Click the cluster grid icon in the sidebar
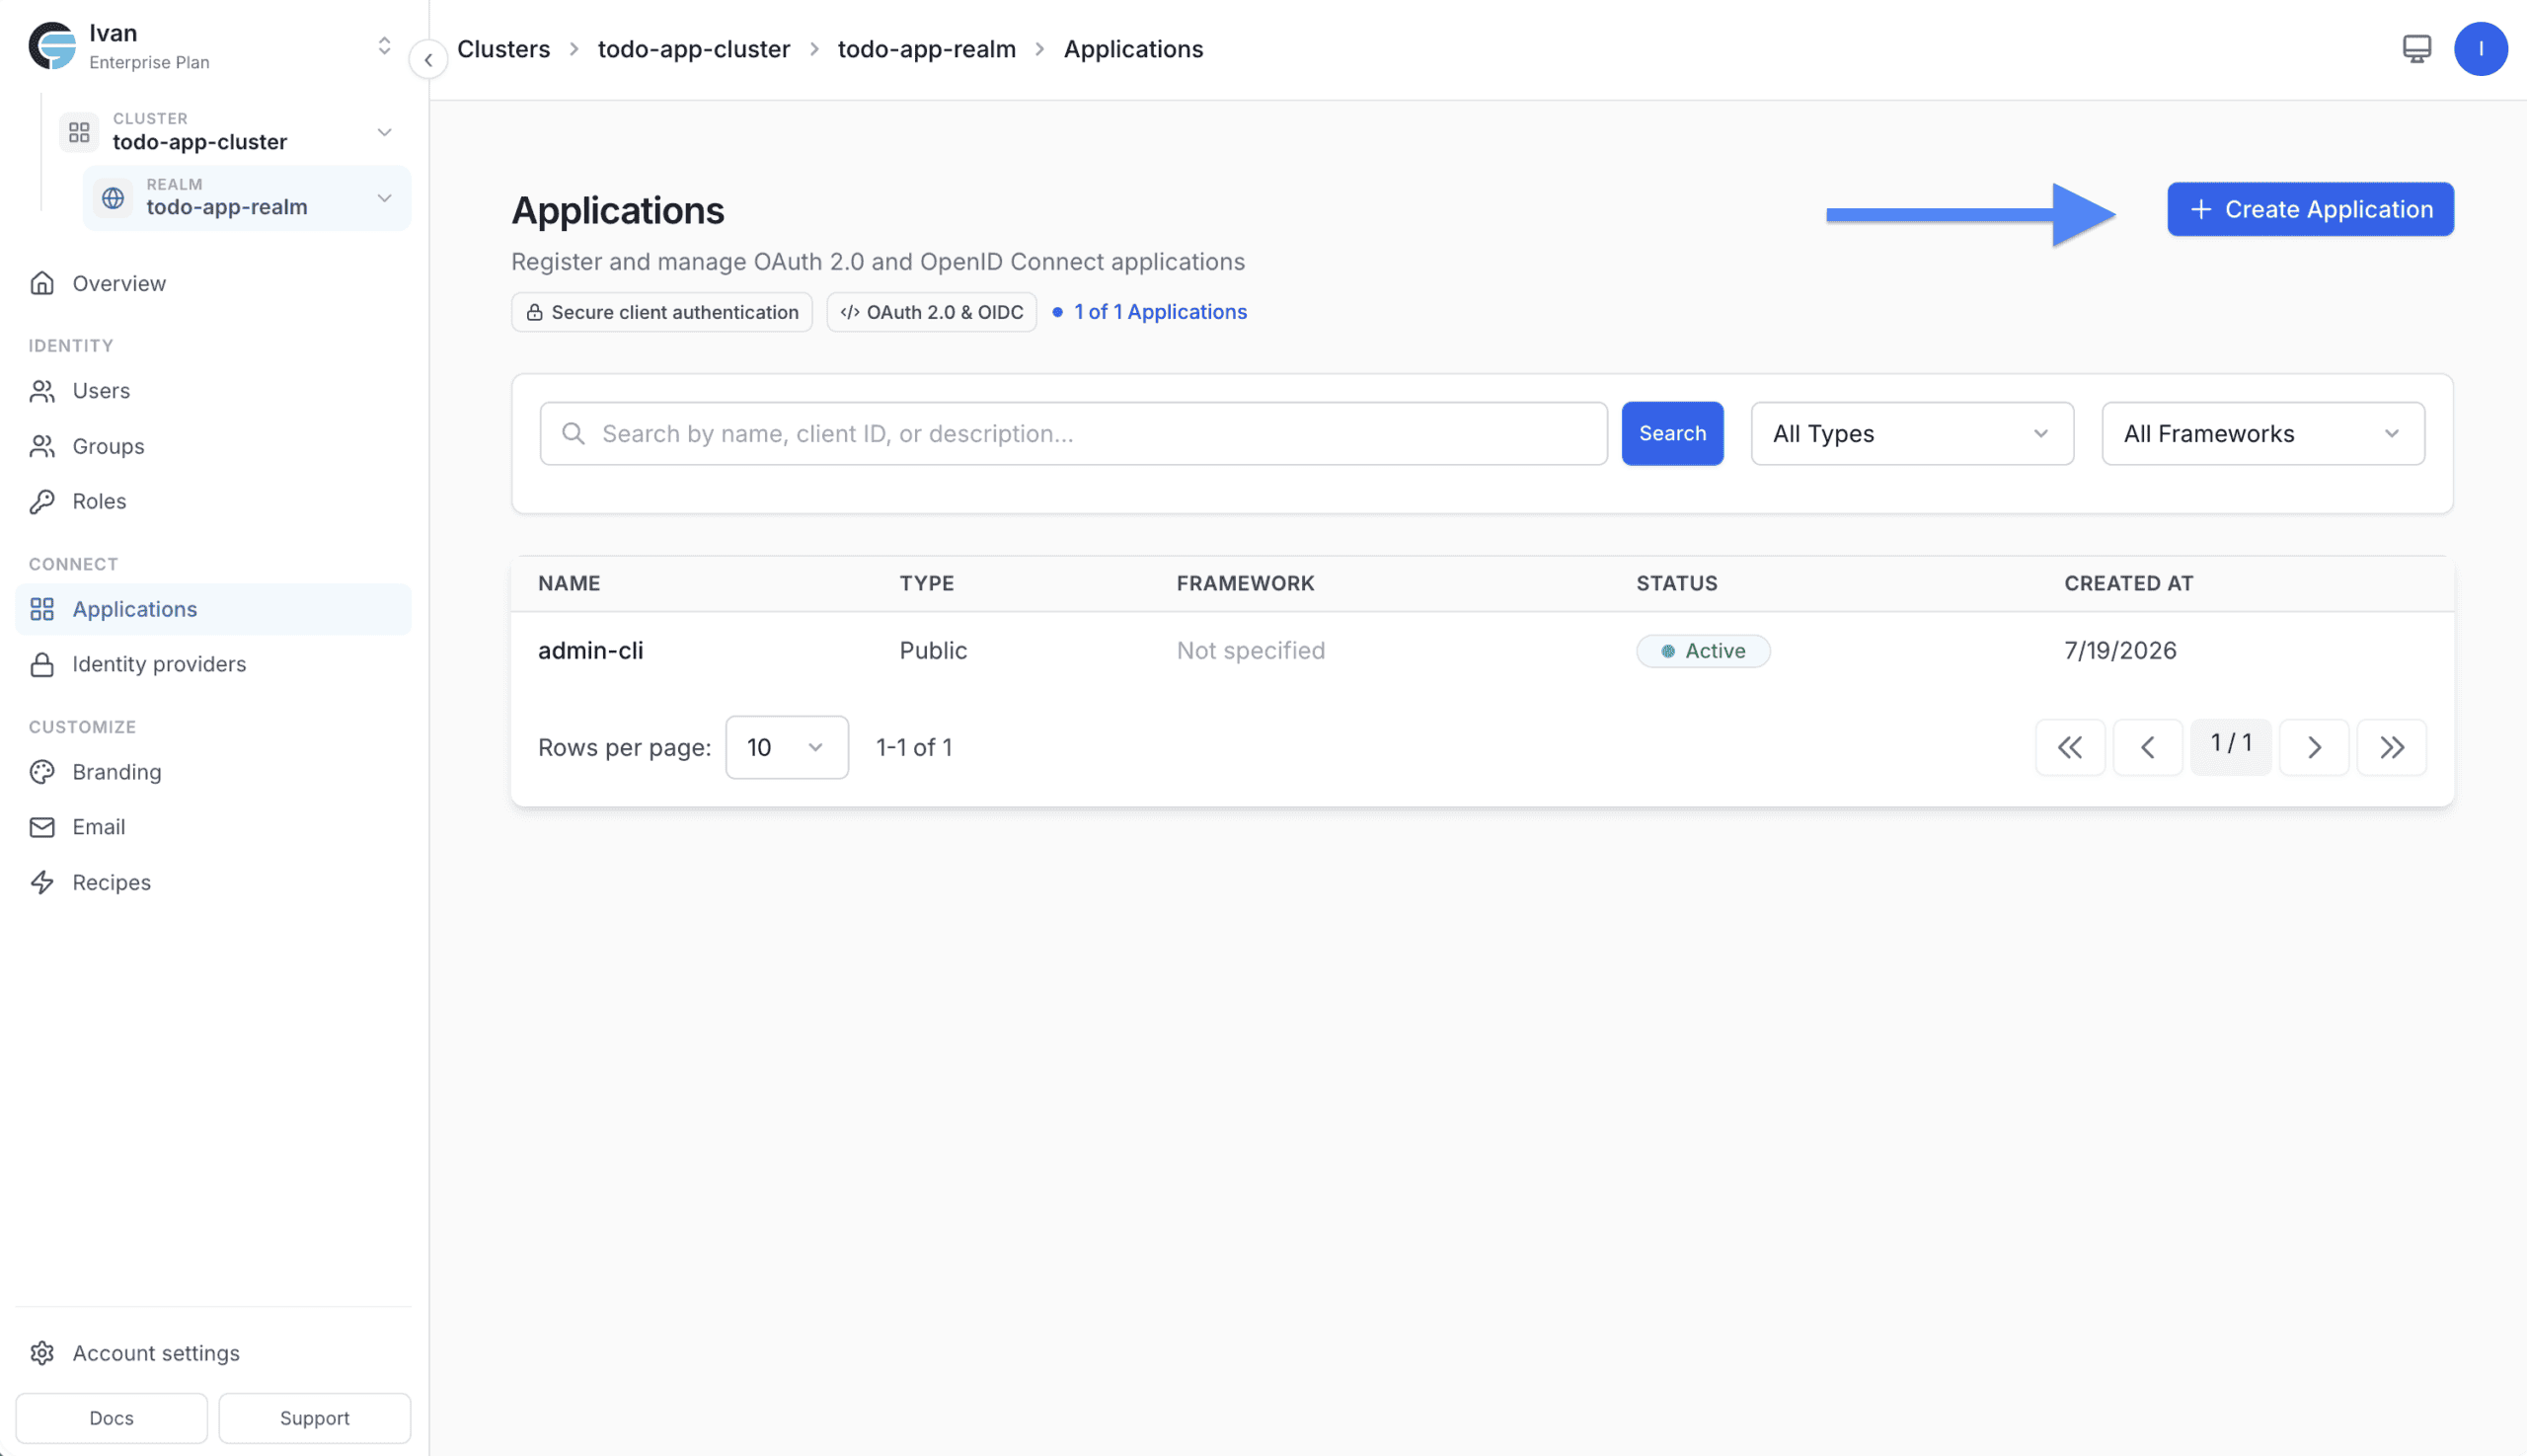 pyautogui.click(x=79, y=132)
